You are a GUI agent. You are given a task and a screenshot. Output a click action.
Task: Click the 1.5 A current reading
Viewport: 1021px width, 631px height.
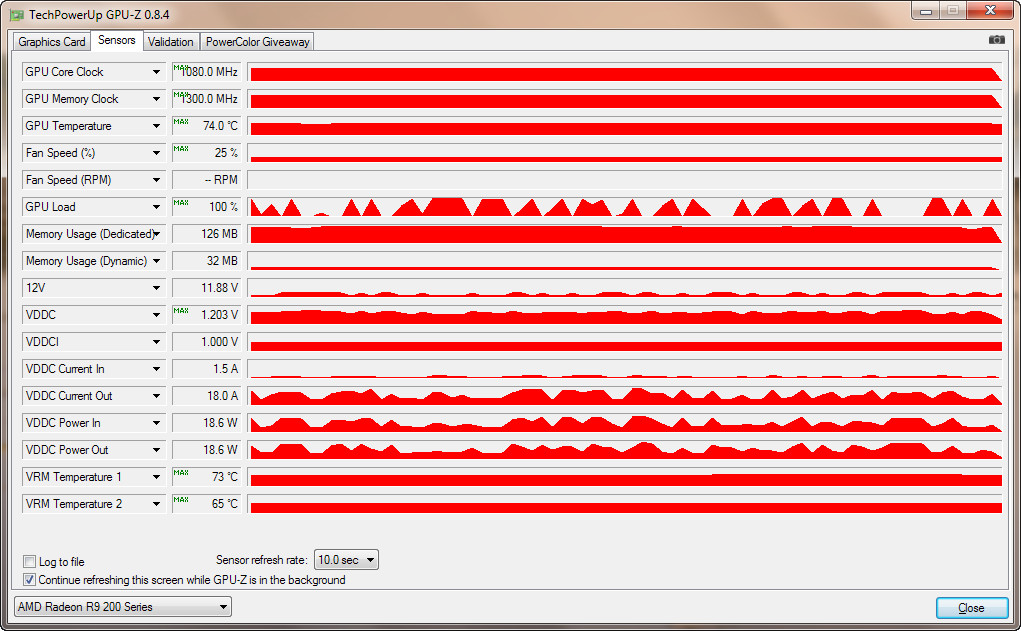click(x=206, y=369)
